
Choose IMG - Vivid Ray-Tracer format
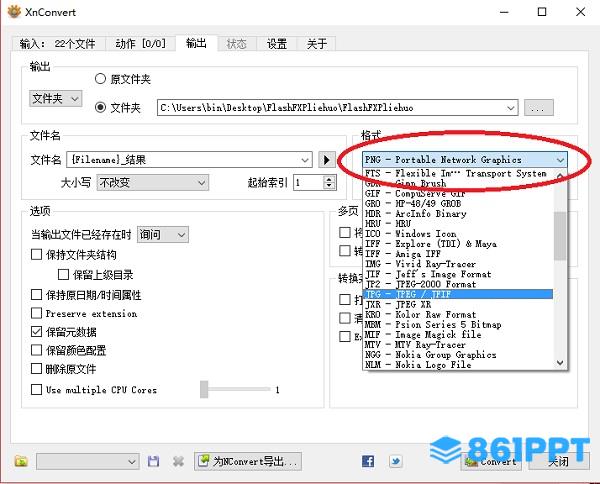[458, 264]
